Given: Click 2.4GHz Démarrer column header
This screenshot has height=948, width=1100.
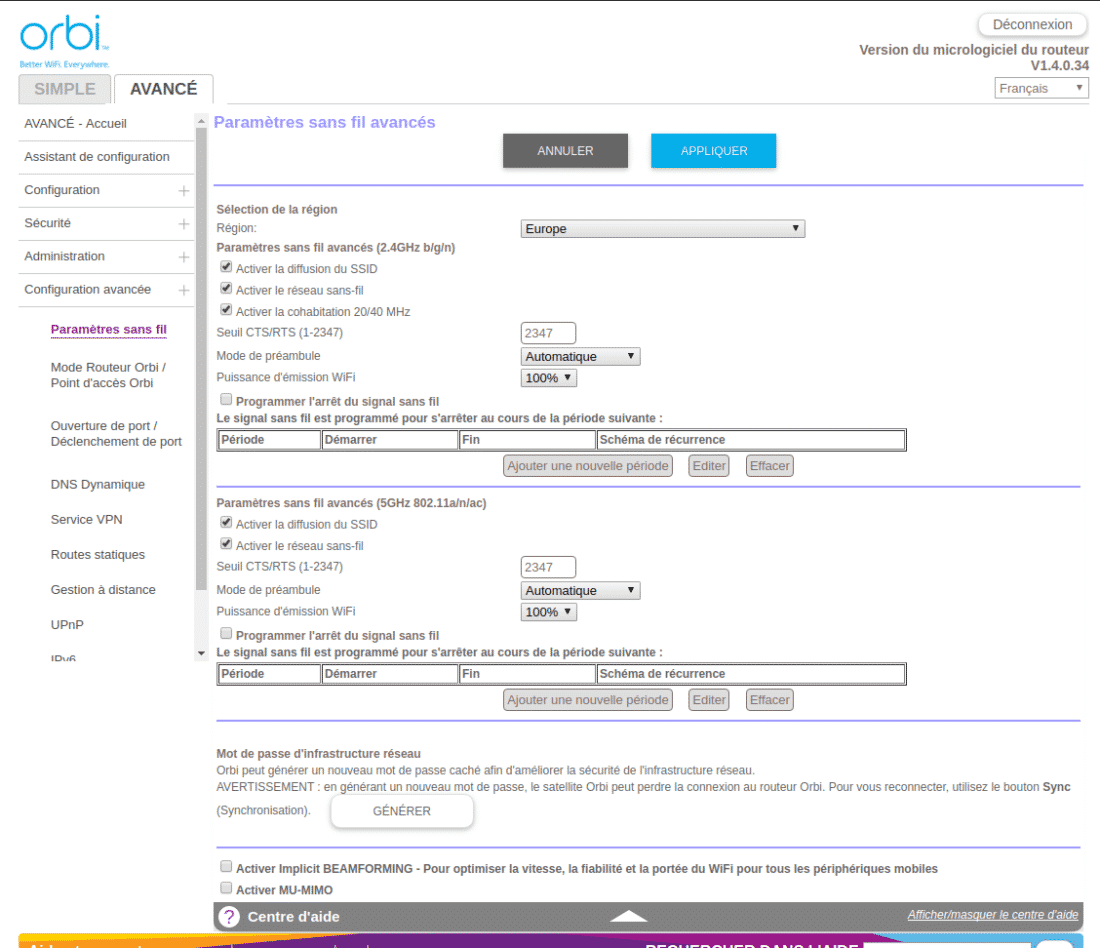Looking at the screenshot, I should click(389, 440).
